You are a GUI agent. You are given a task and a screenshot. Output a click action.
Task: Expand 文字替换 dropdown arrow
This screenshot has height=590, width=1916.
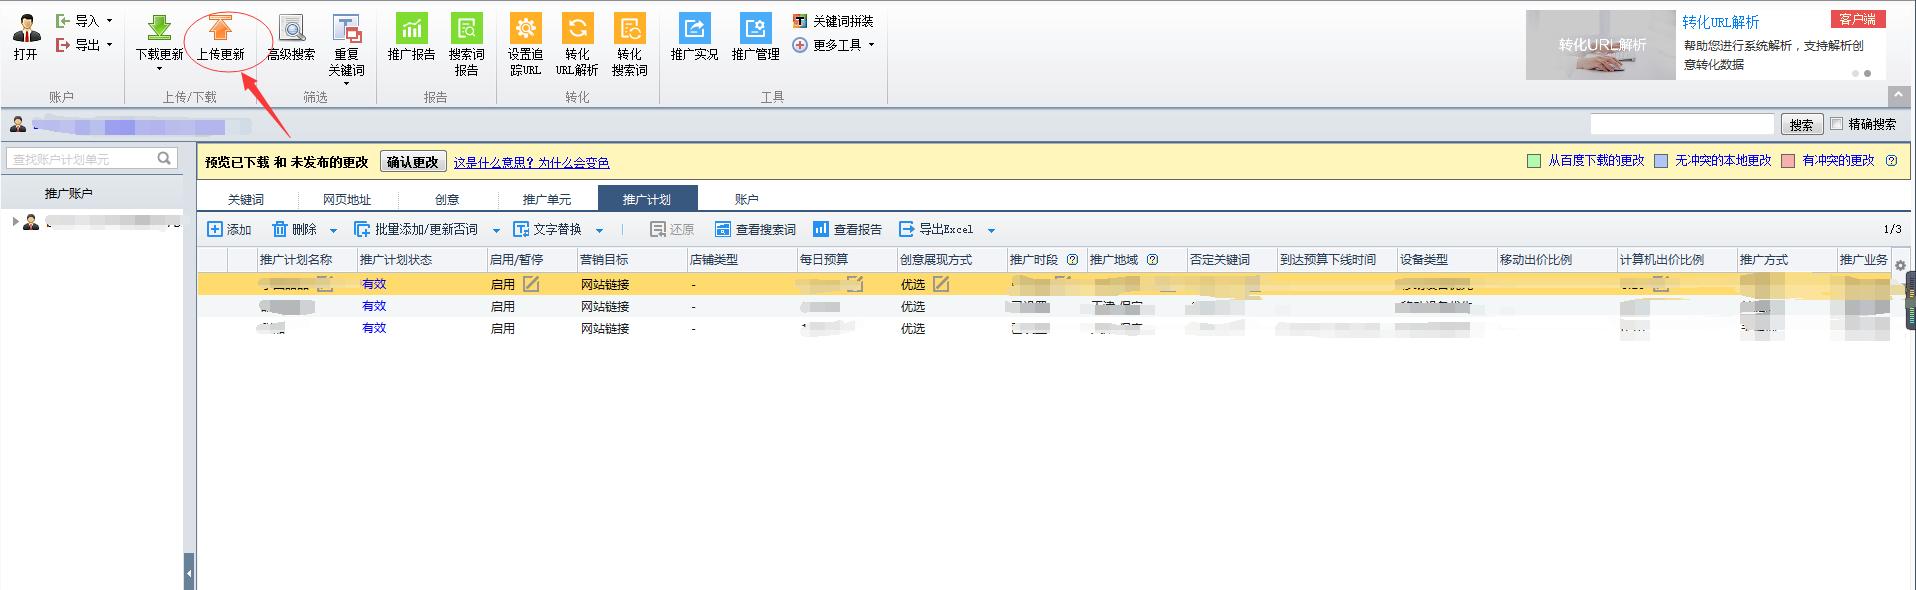coord(599,231)
